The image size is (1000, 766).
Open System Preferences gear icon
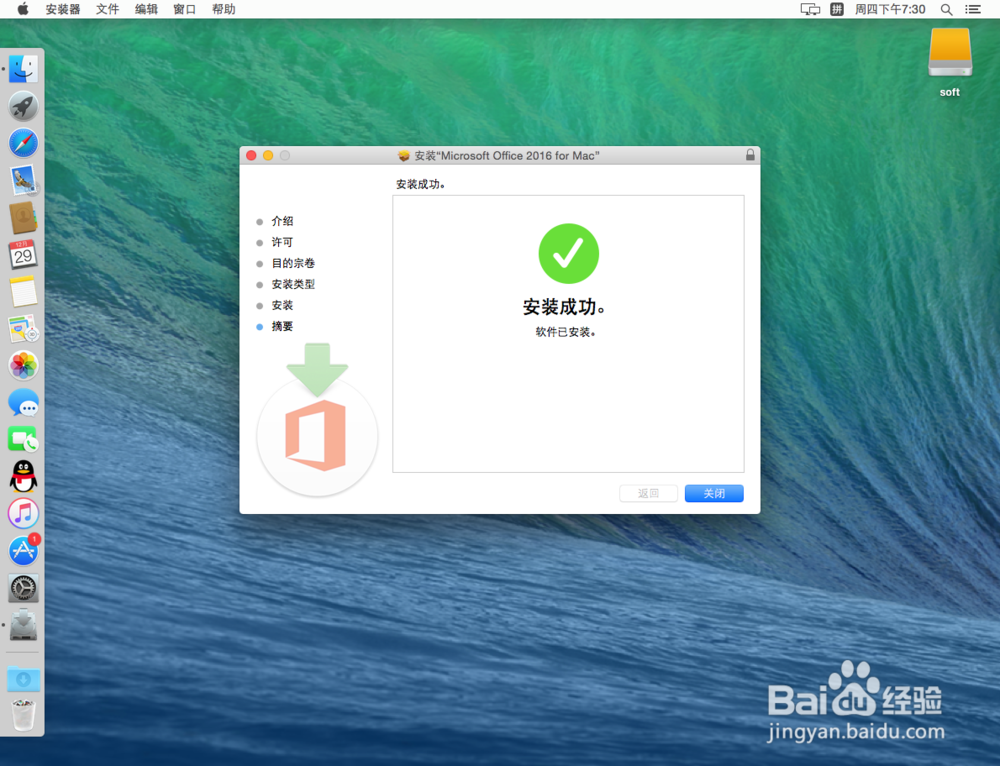(x=24, y=588)
